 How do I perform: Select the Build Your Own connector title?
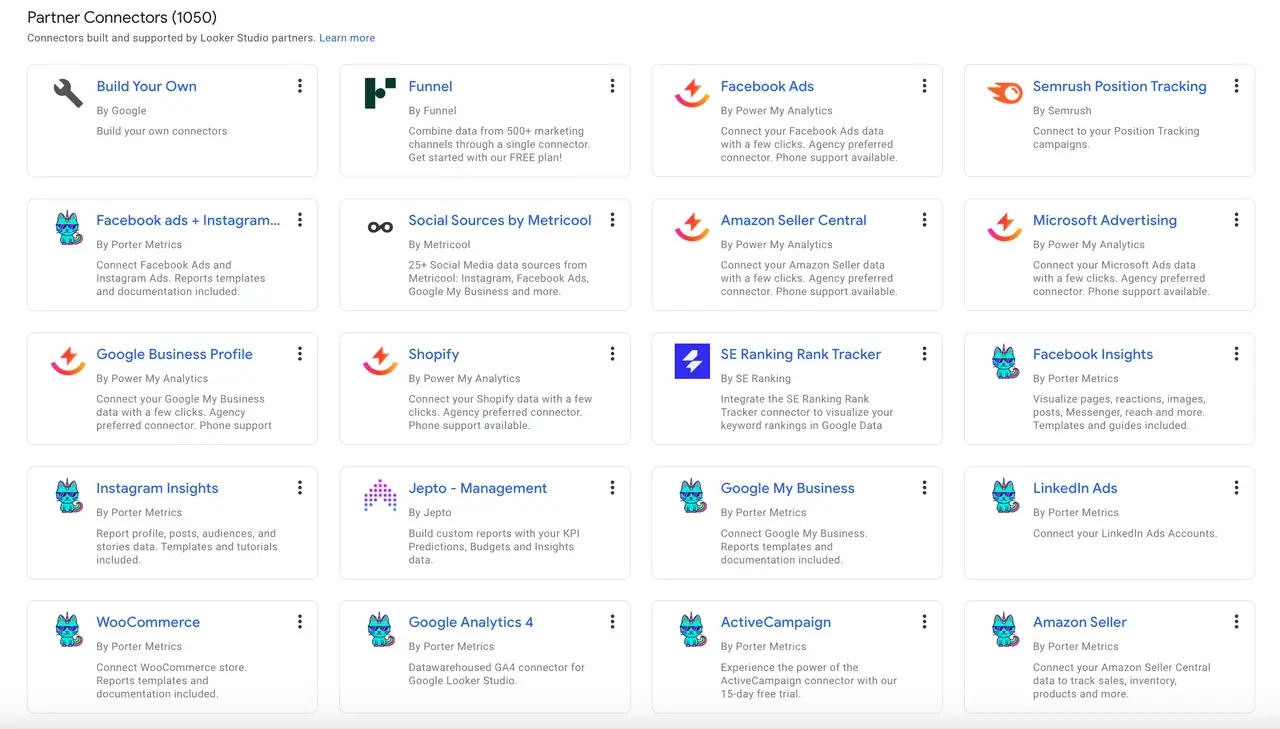point(146,86)
